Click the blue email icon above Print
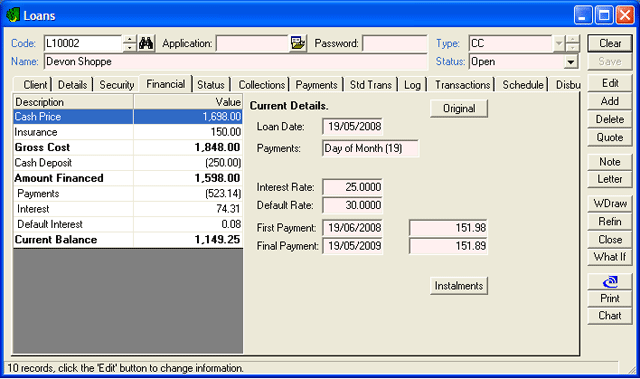The width and height of the screenshot is (640, 379). click(610, 281)
